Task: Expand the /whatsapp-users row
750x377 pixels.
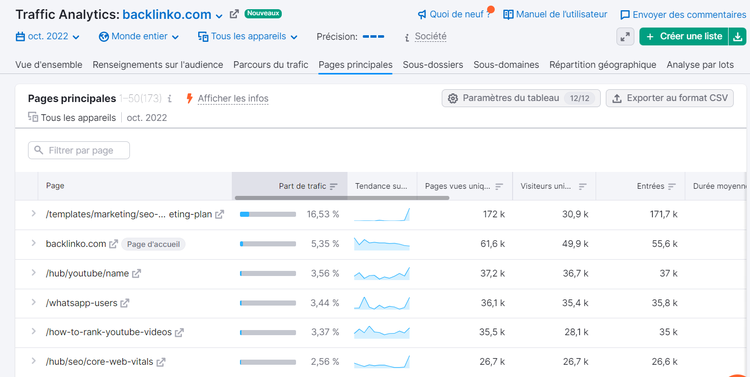Action: click(33, 302)
